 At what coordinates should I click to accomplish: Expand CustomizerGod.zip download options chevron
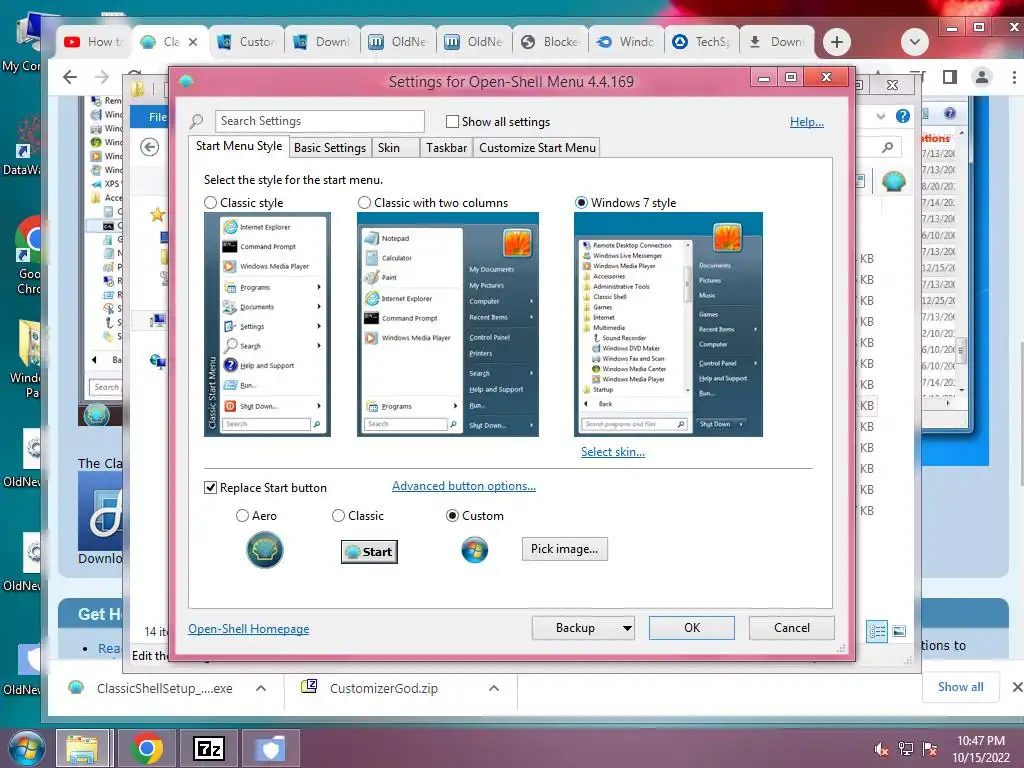[x=494, y=688]
